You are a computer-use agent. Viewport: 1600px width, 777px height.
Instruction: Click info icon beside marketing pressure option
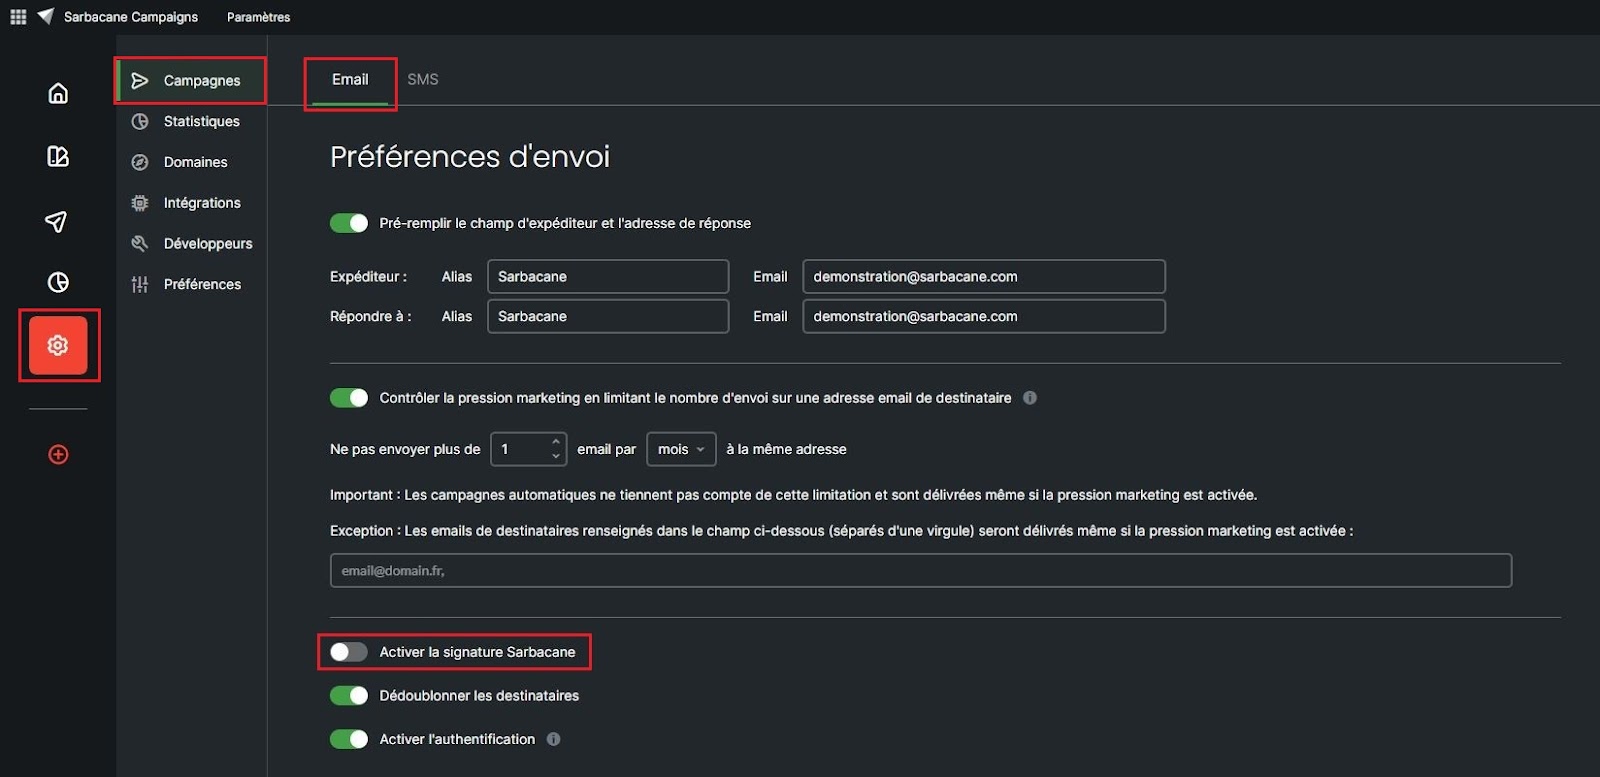[x=1030, y=398]
